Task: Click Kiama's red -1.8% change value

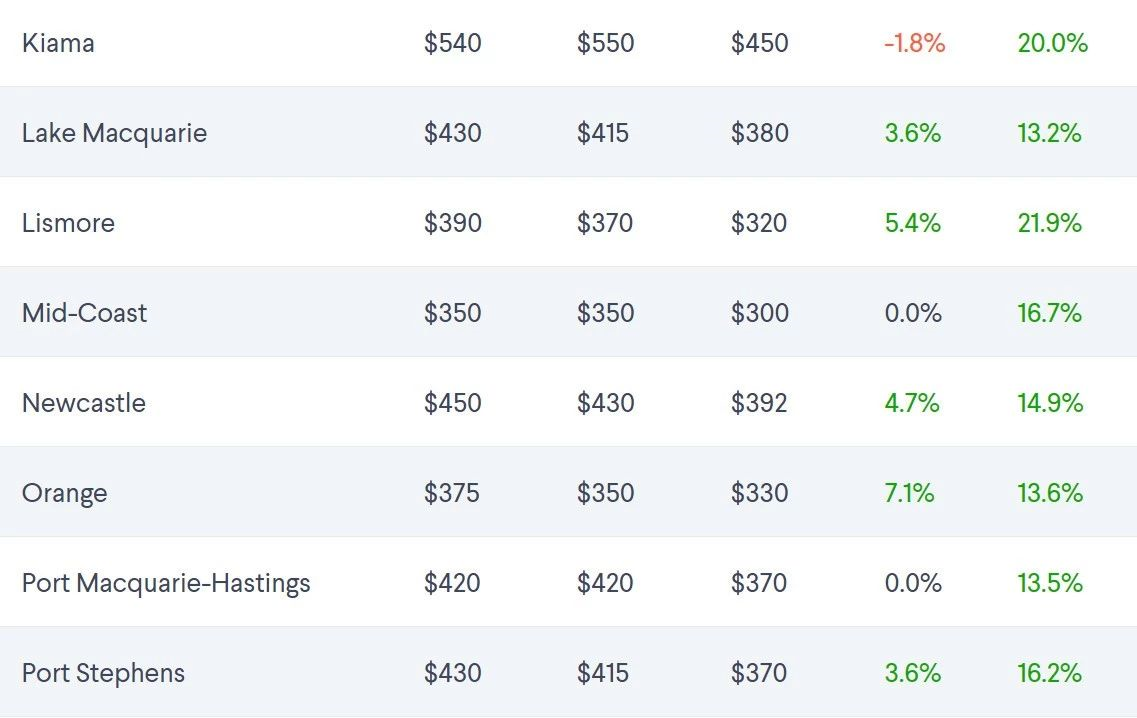Action: (914, 43)
